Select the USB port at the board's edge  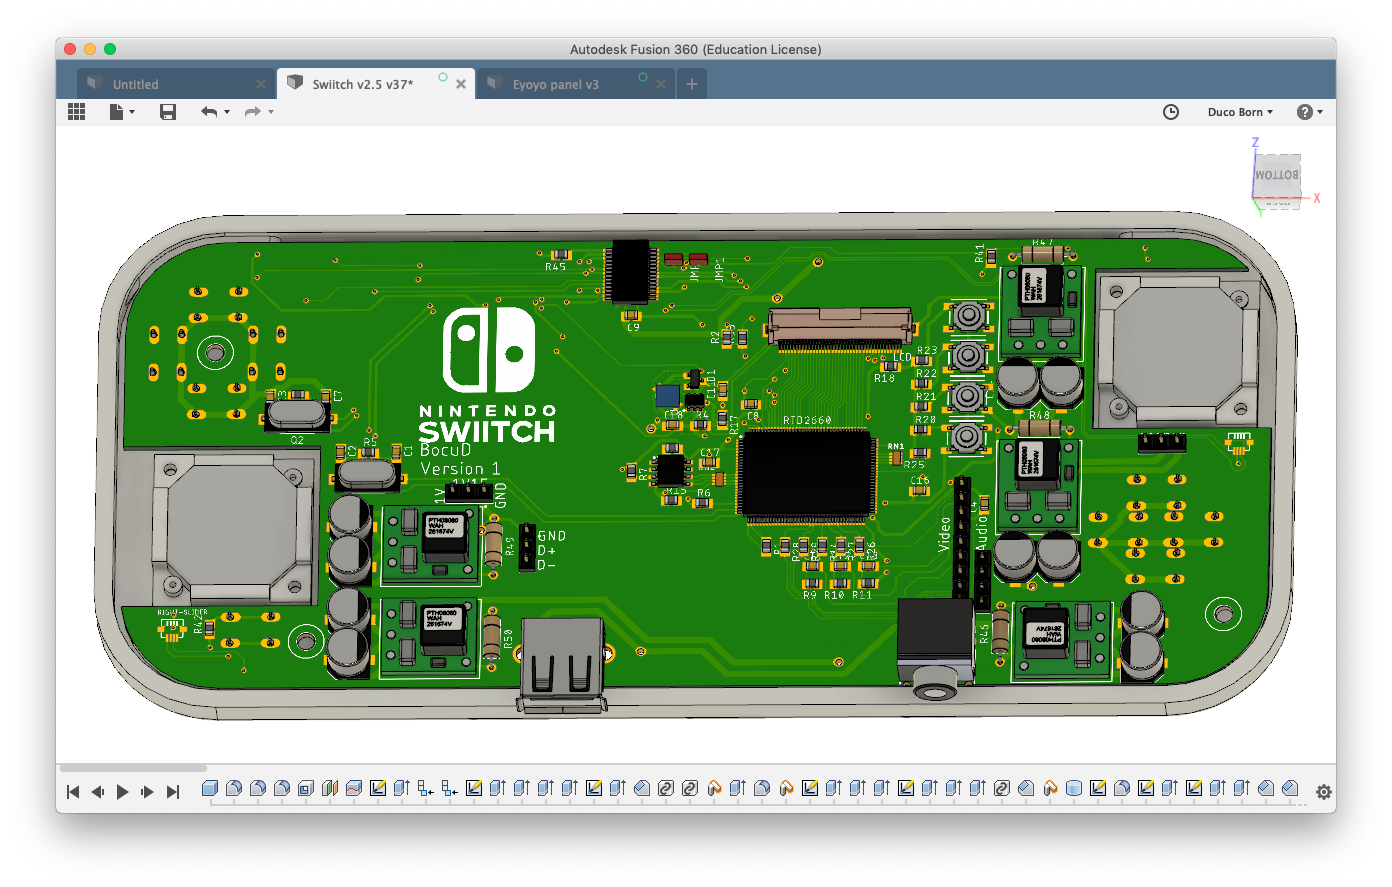point(563,664)
